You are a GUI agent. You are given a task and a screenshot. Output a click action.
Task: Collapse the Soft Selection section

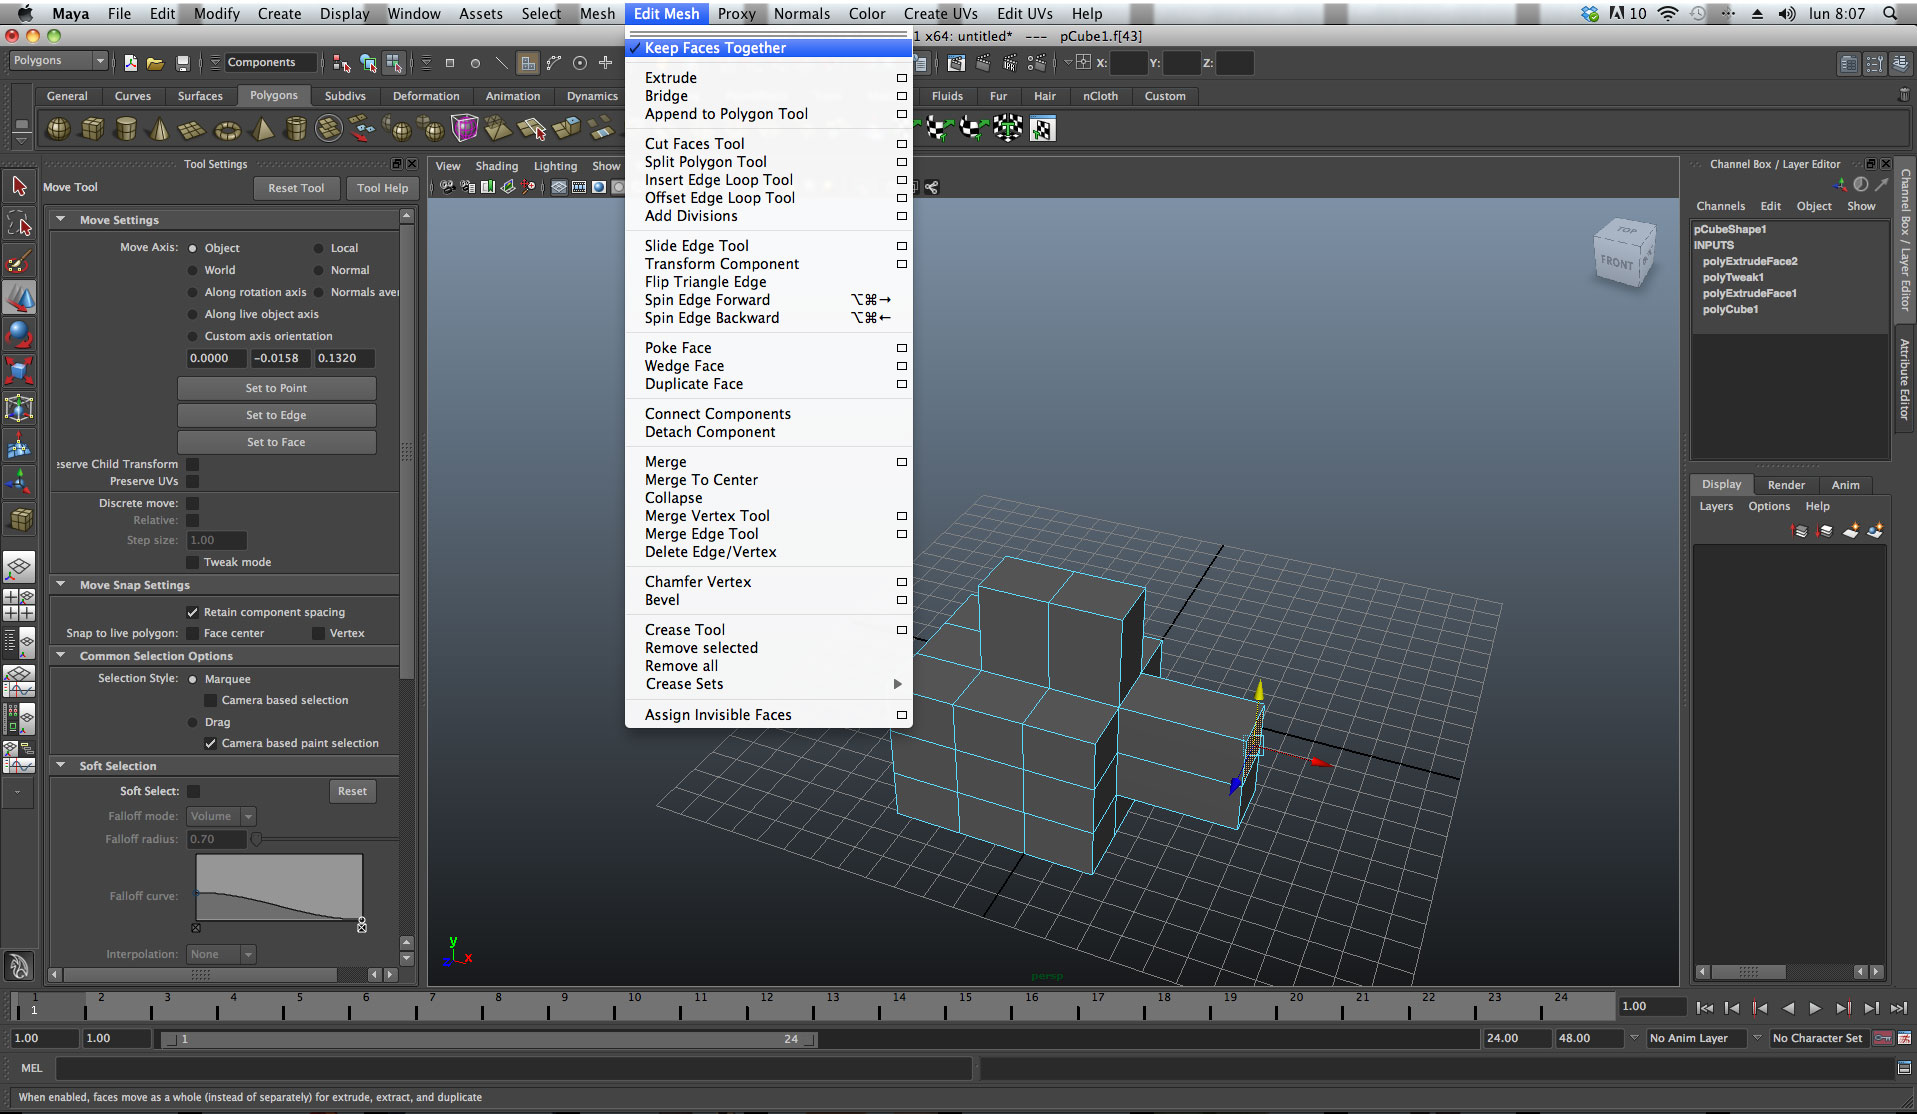pyautogui.click(x=61, y=766)
